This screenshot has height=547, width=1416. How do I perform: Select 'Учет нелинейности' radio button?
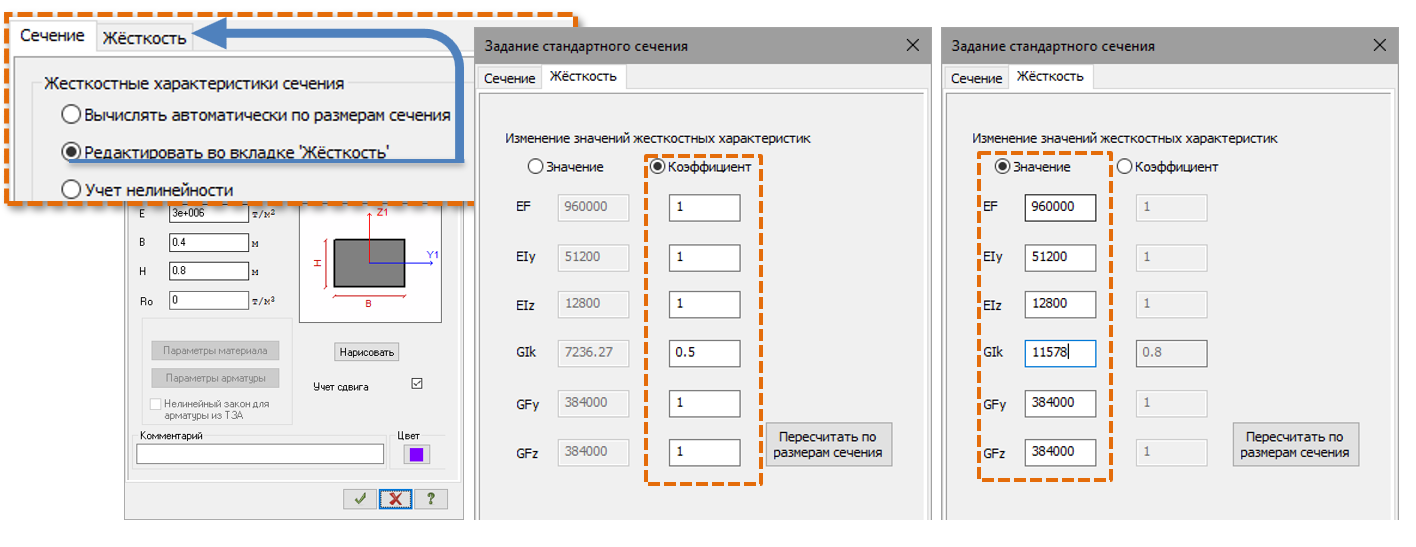click(x=71, y=189)
